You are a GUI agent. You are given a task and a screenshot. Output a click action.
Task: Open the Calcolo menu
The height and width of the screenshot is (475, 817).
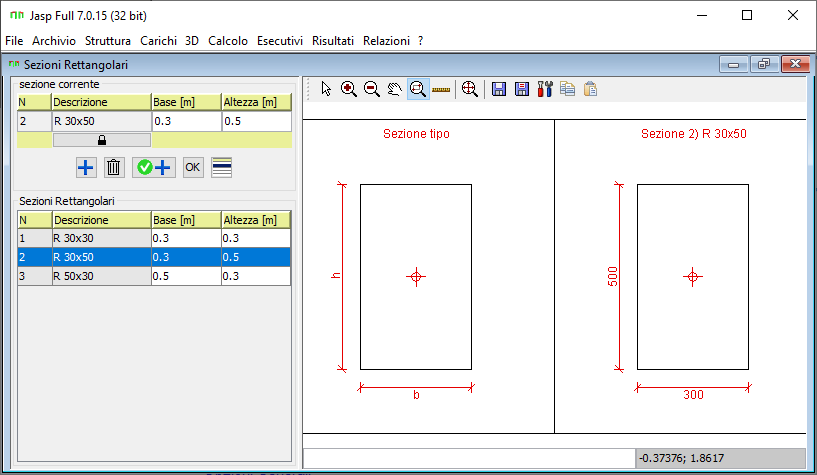pyautogui.click(x=228, y=41)
